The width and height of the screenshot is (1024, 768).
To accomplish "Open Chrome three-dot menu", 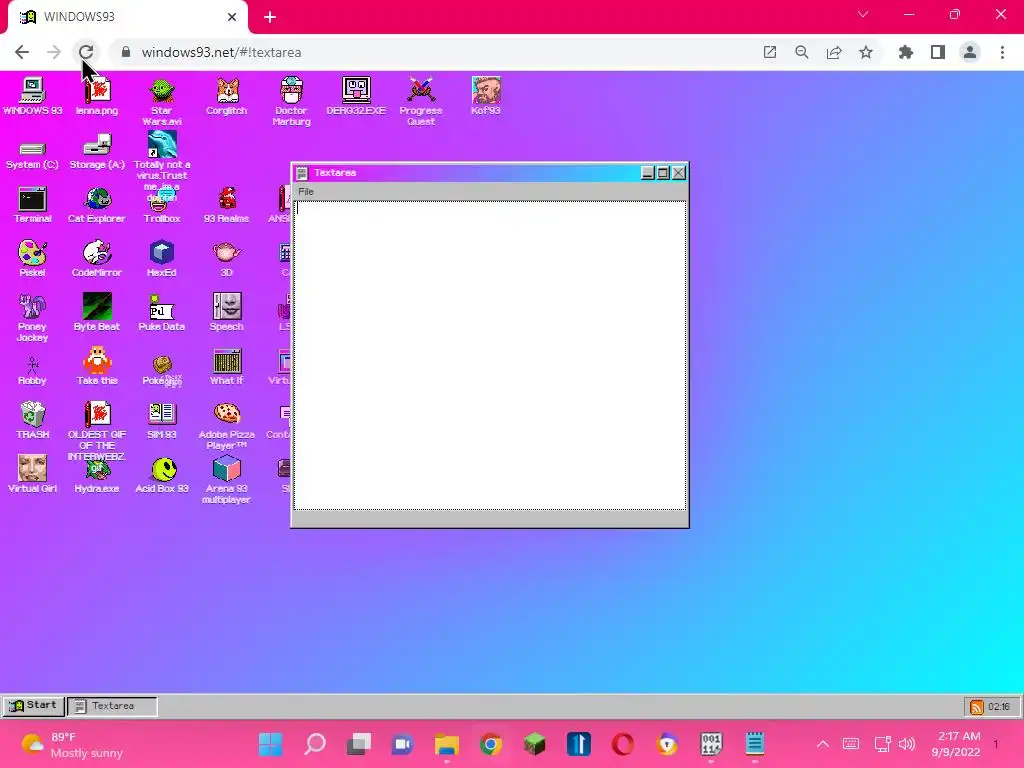I will coord(1002,52).
